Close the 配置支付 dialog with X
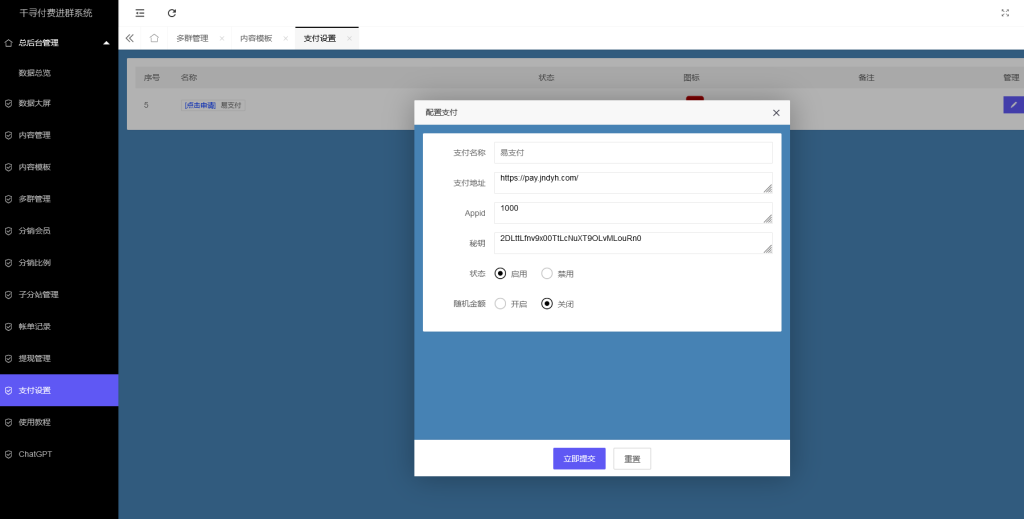Viewport: 1024px width, 519px height. pyautogui.click(x=776, y=113)
